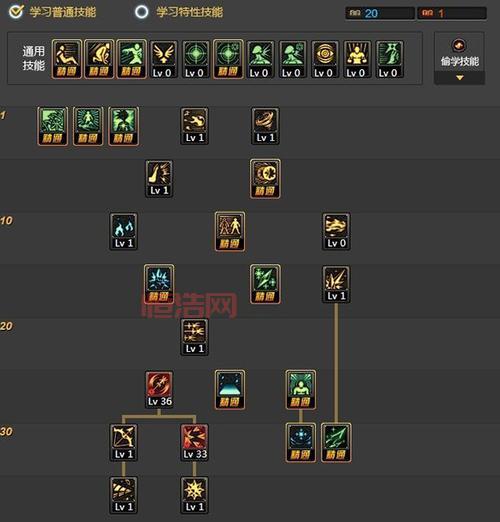Click the golden wings skill at Lv 0
This screenshot has height=522, width=500.
tap(162, 59)
